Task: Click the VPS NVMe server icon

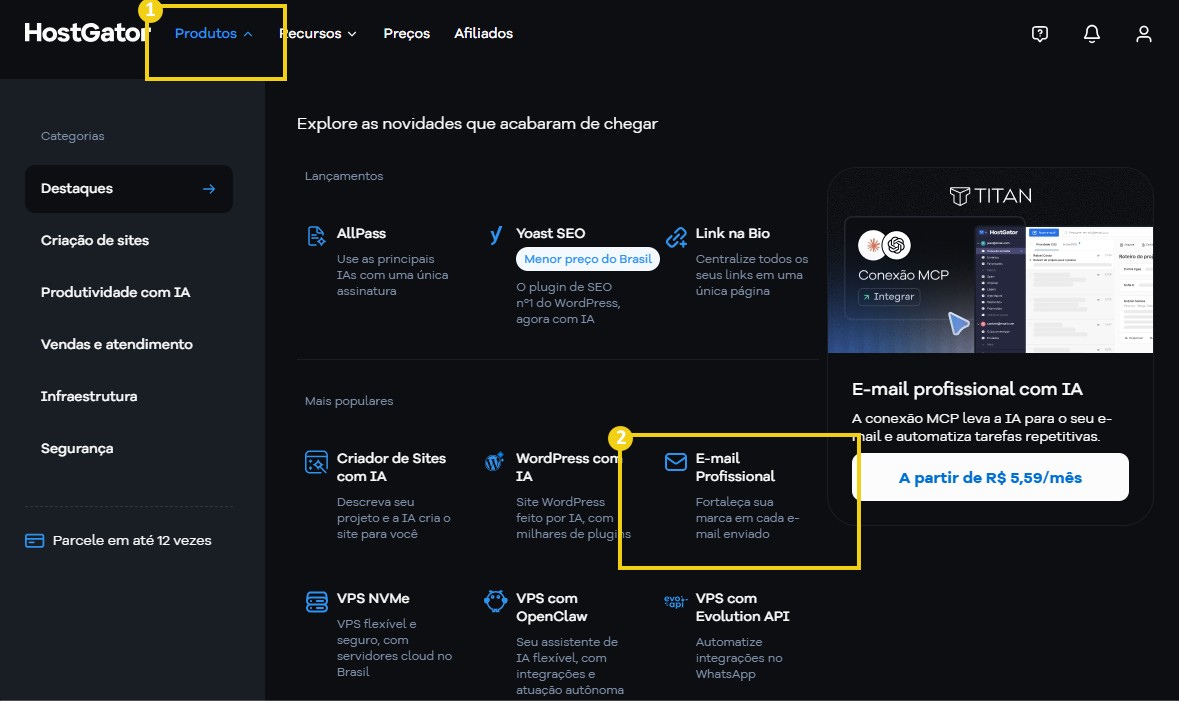Action: click(x=317, y=602)
